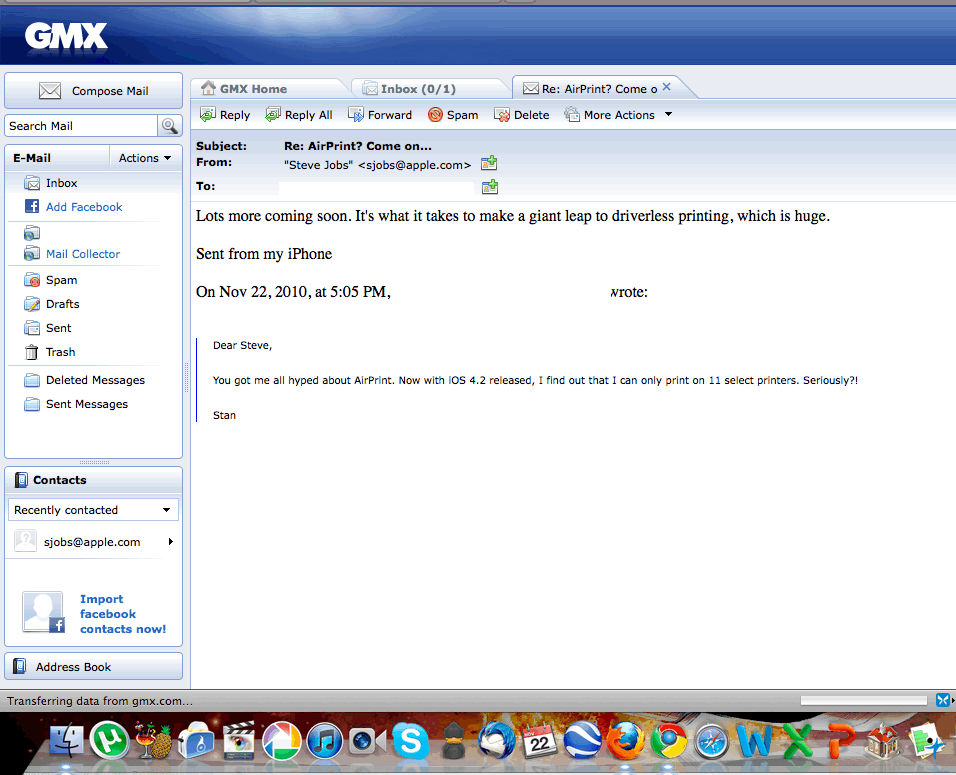
Task: Launch uTorrent from the Dock
Action: pyautogui.click(x=109, y=741)
